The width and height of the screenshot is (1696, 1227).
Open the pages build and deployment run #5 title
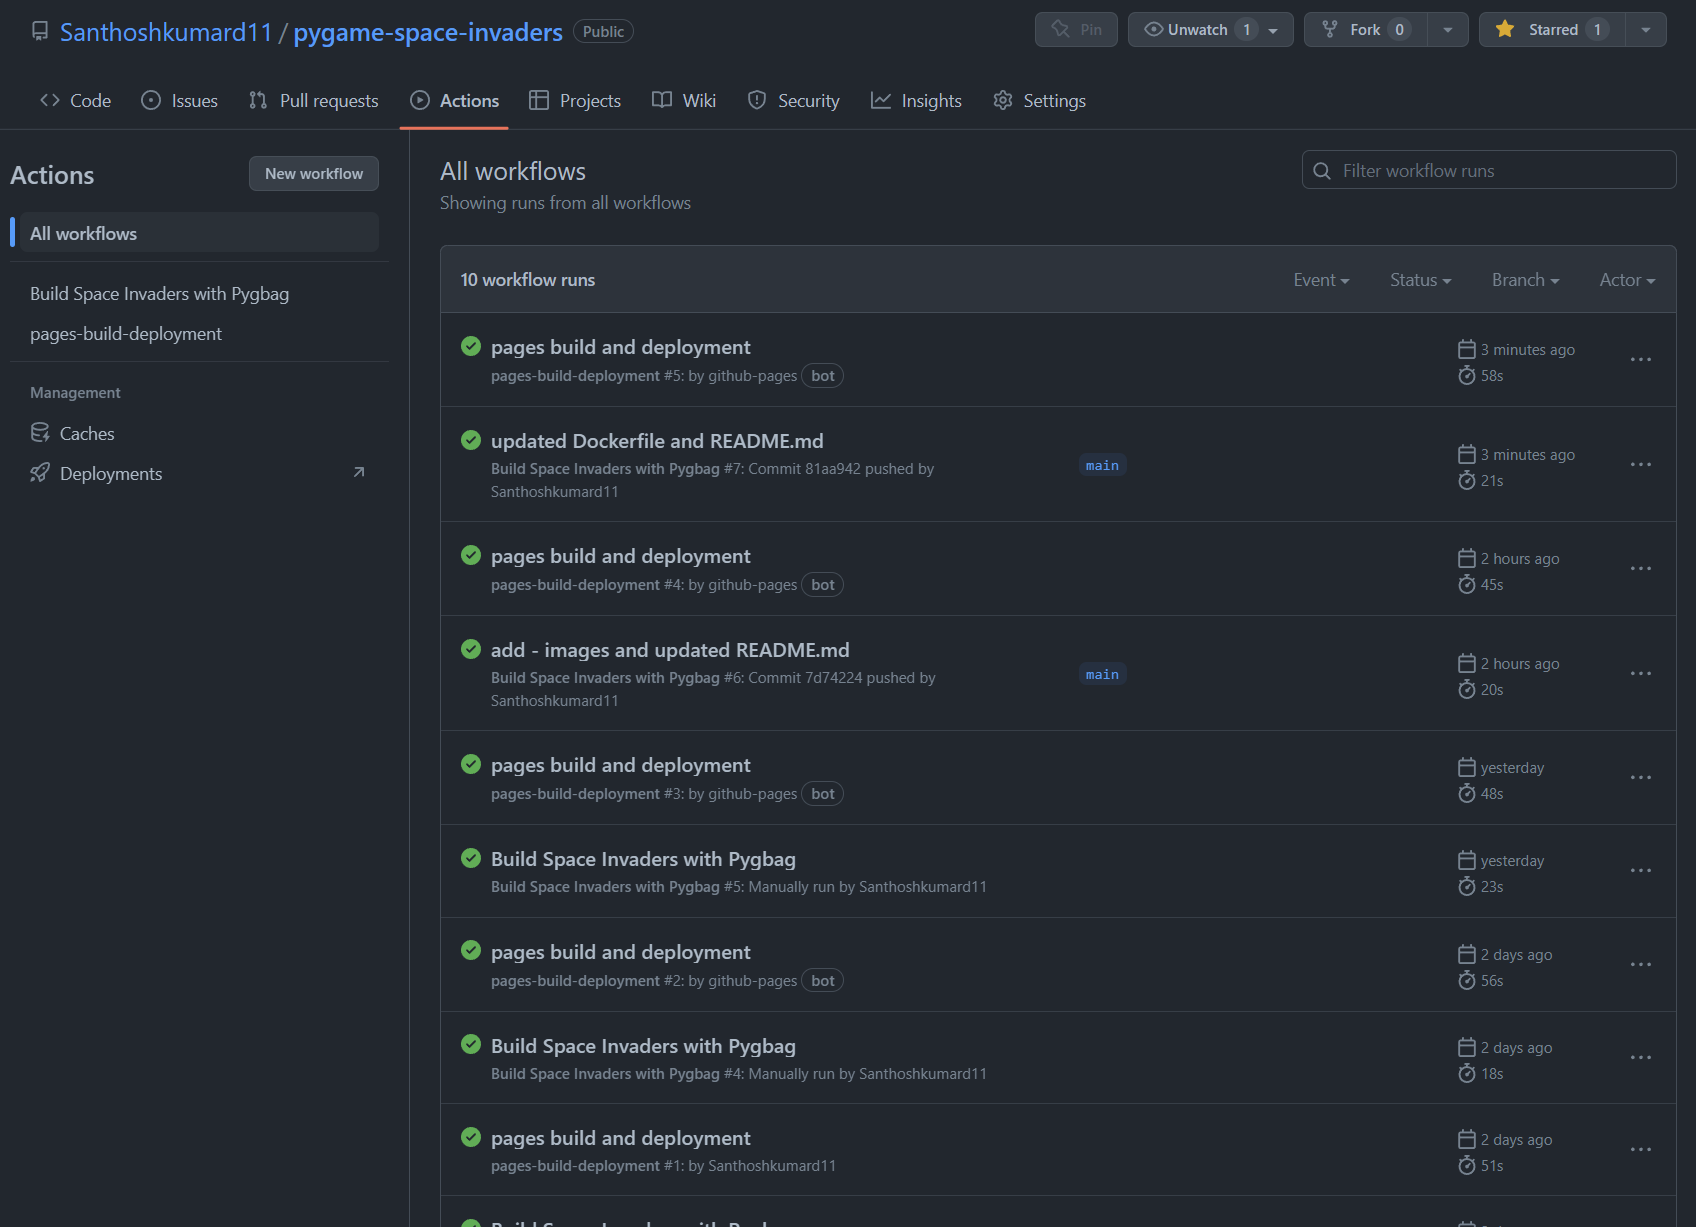pyautogui.click(x=620, y=347)
